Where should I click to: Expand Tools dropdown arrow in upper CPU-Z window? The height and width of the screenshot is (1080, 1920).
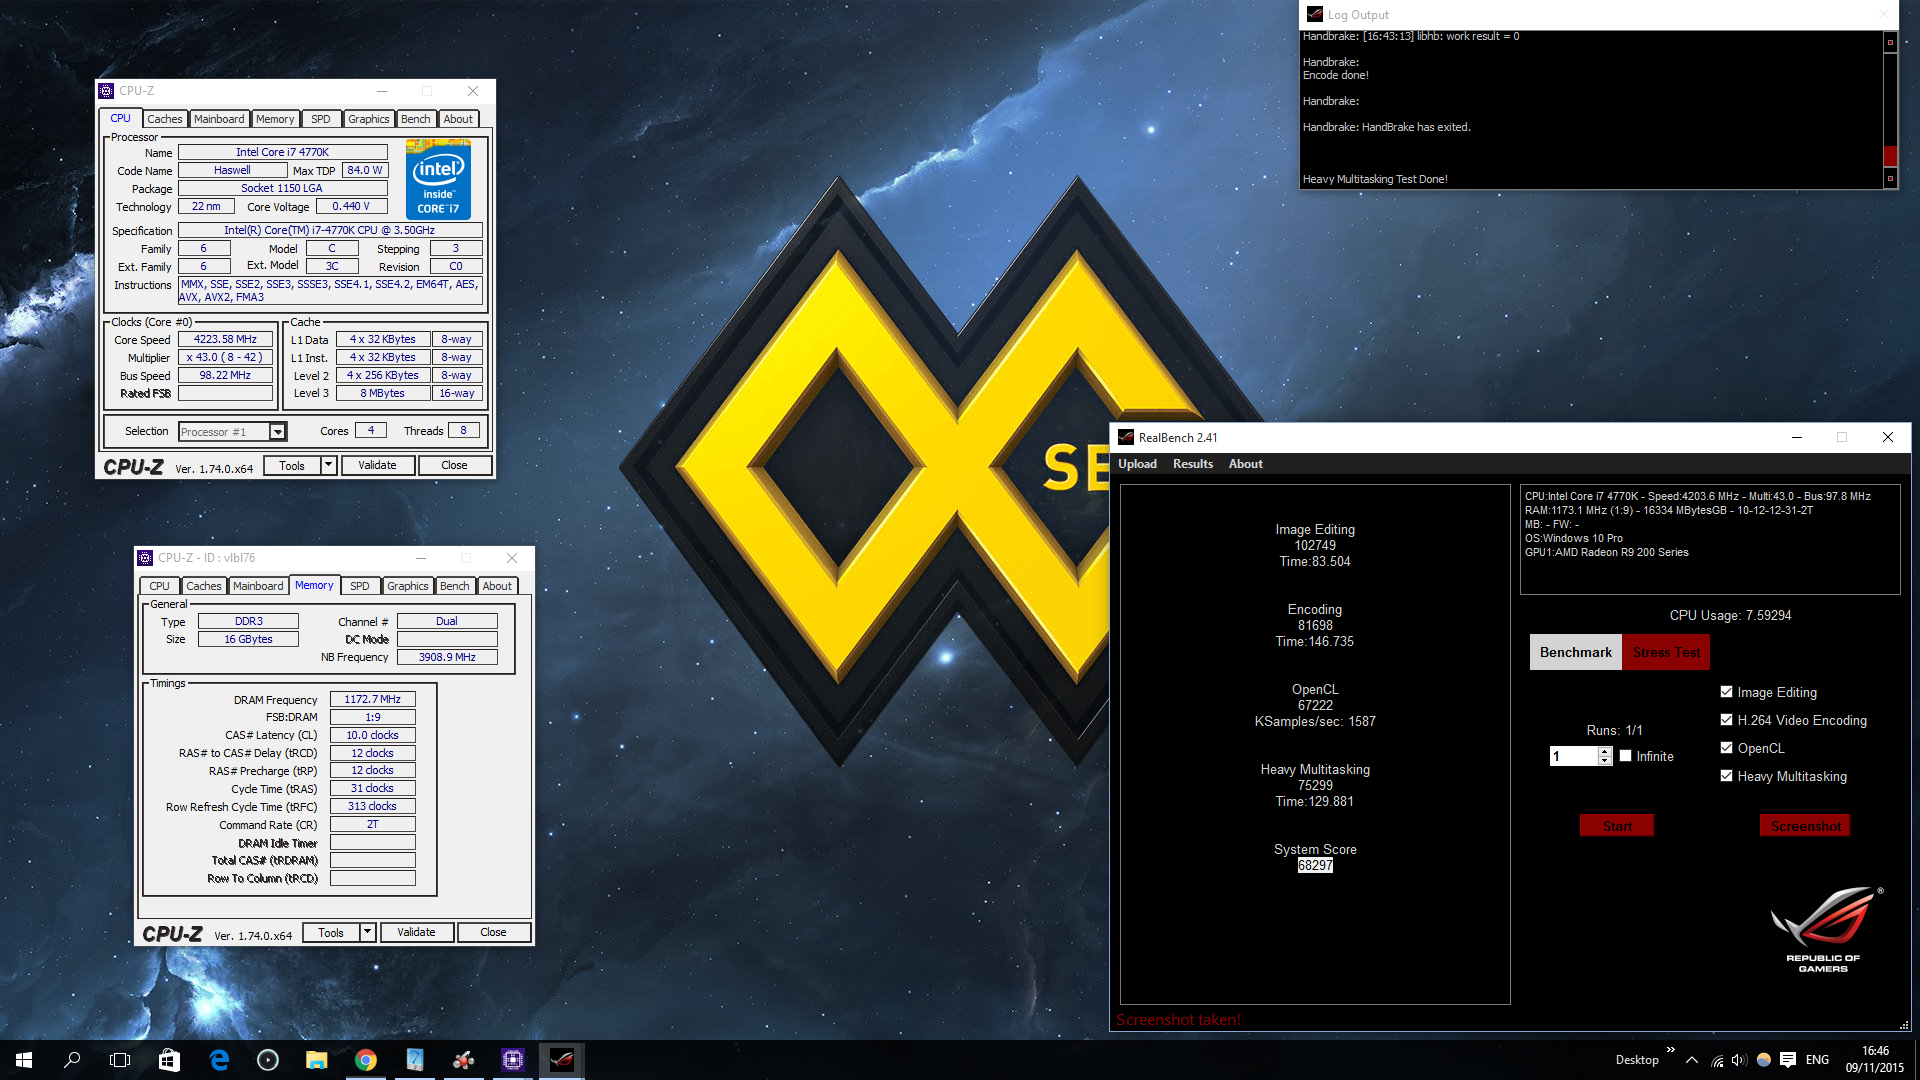tap(328, 466)
